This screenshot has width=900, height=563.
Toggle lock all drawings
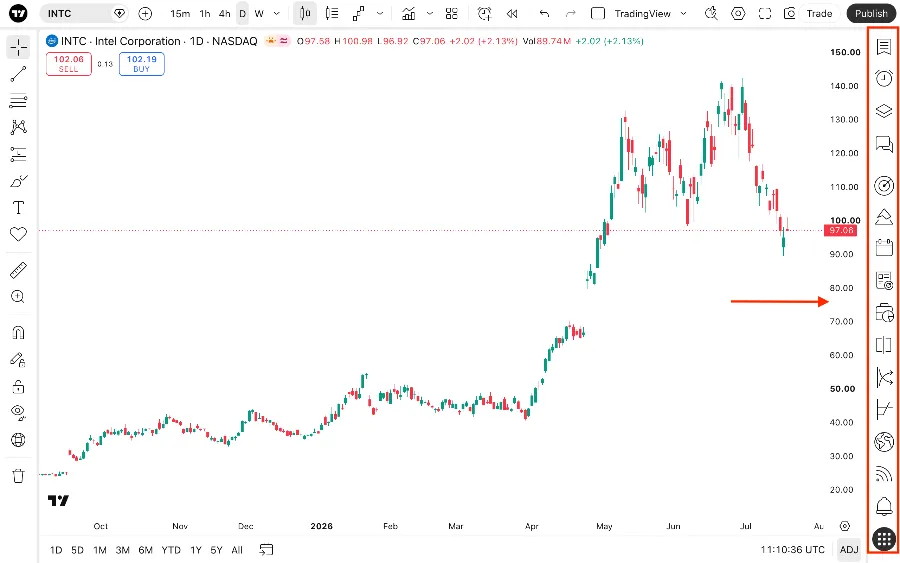point(18,386)
